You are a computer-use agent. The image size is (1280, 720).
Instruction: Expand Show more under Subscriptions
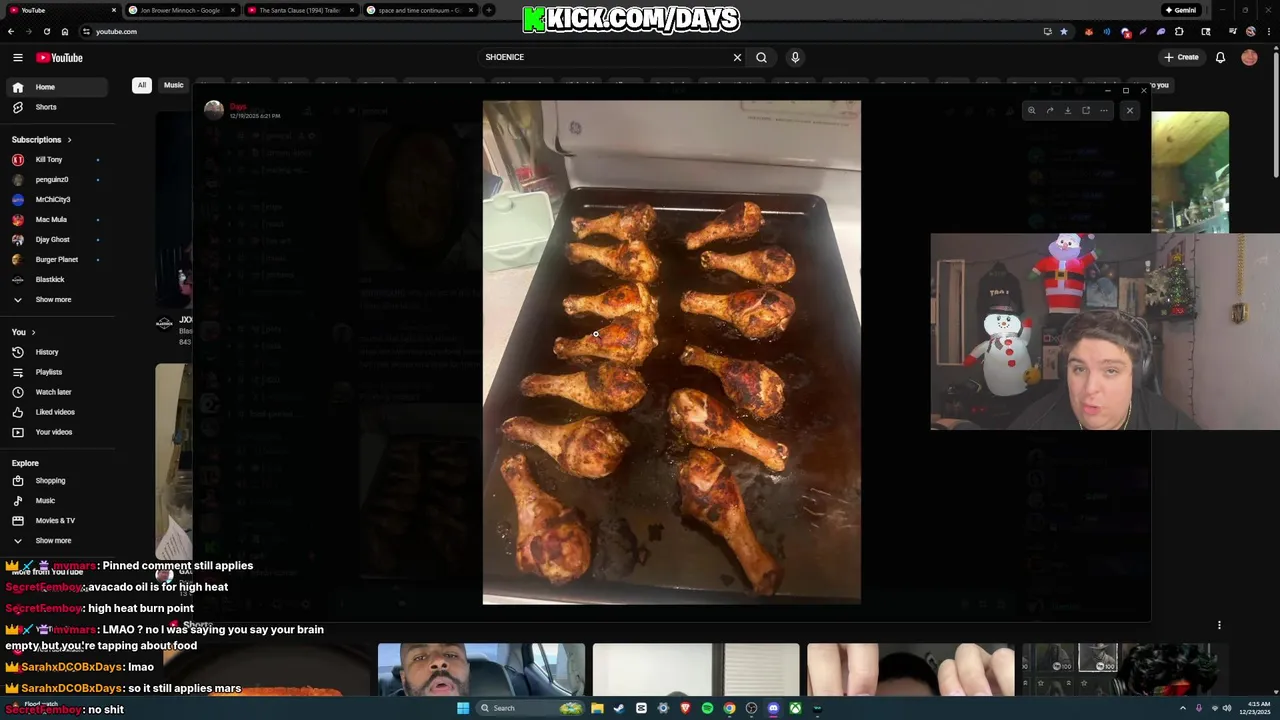(x=57, y=300)
